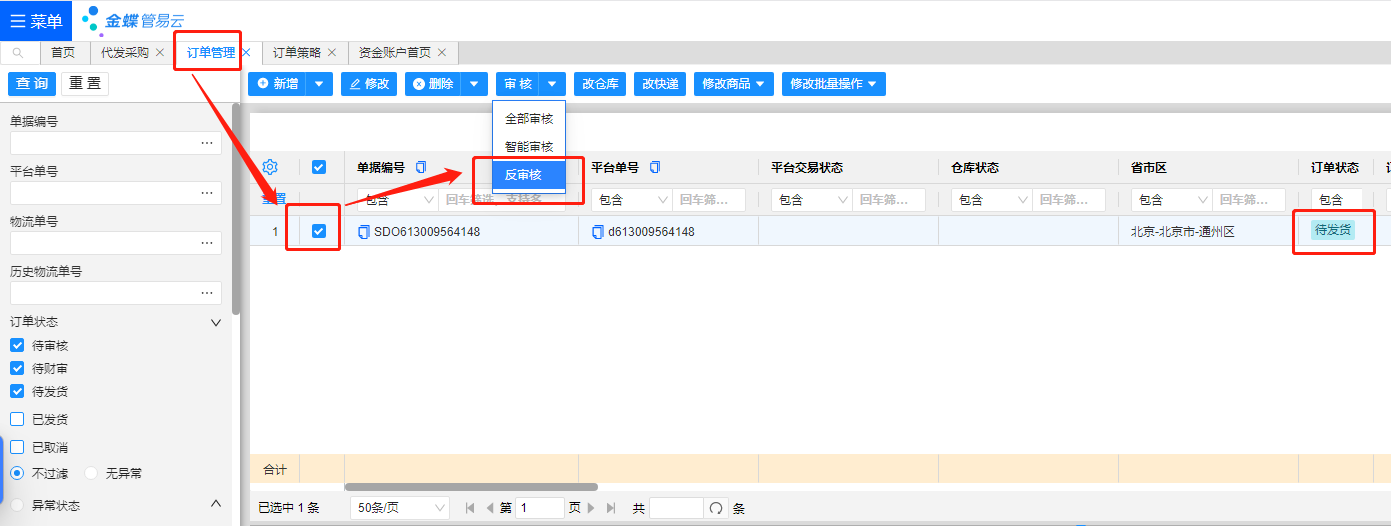
Task: Click the 改仓库 button
Action: coord(600,84)
